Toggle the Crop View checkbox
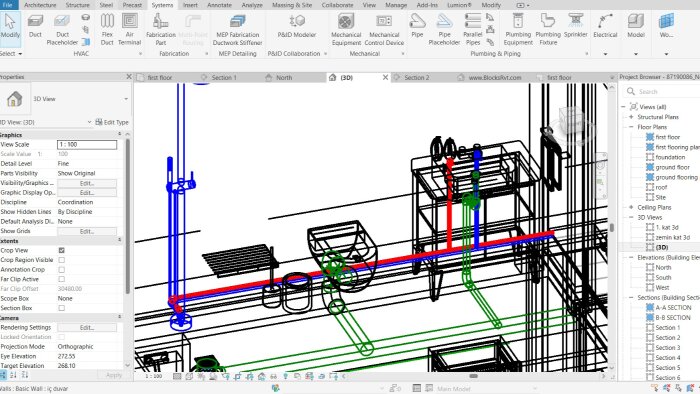Viewport: 700px width, 394px height. click(62, 250)
